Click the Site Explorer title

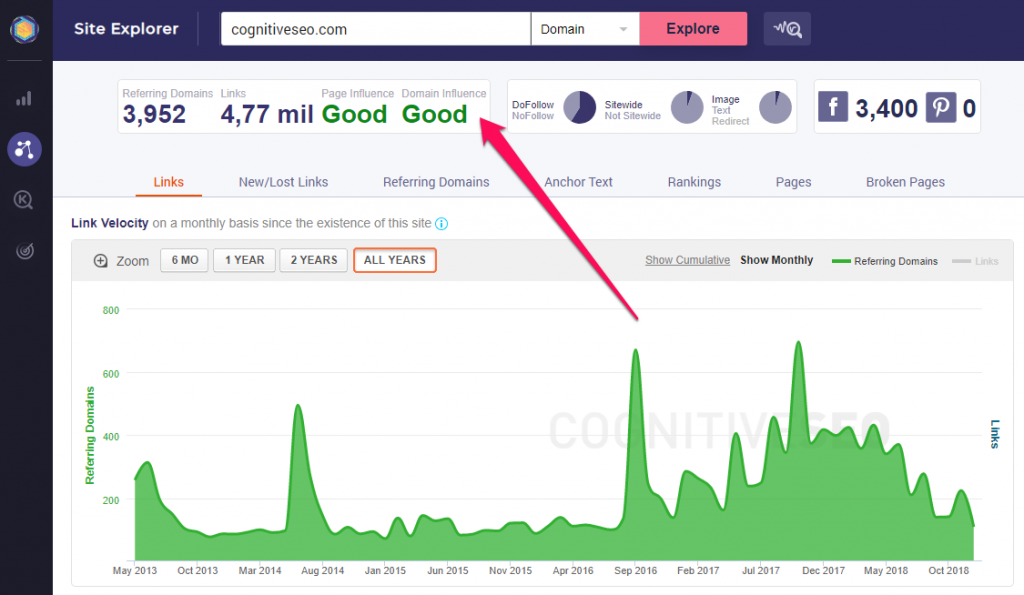(126, 29)
